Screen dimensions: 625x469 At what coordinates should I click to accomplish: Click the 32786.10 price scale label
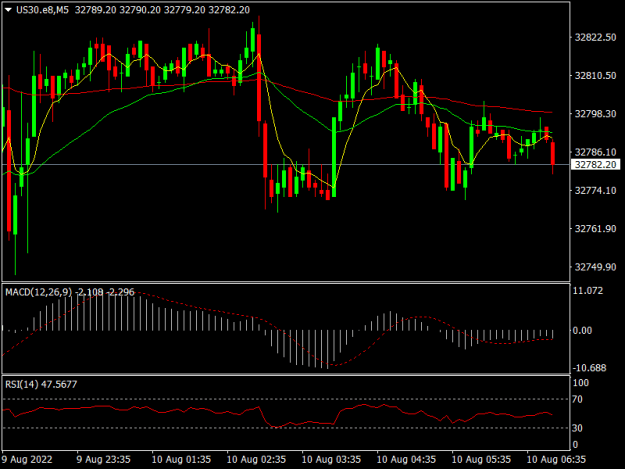(x=595, y=152)
